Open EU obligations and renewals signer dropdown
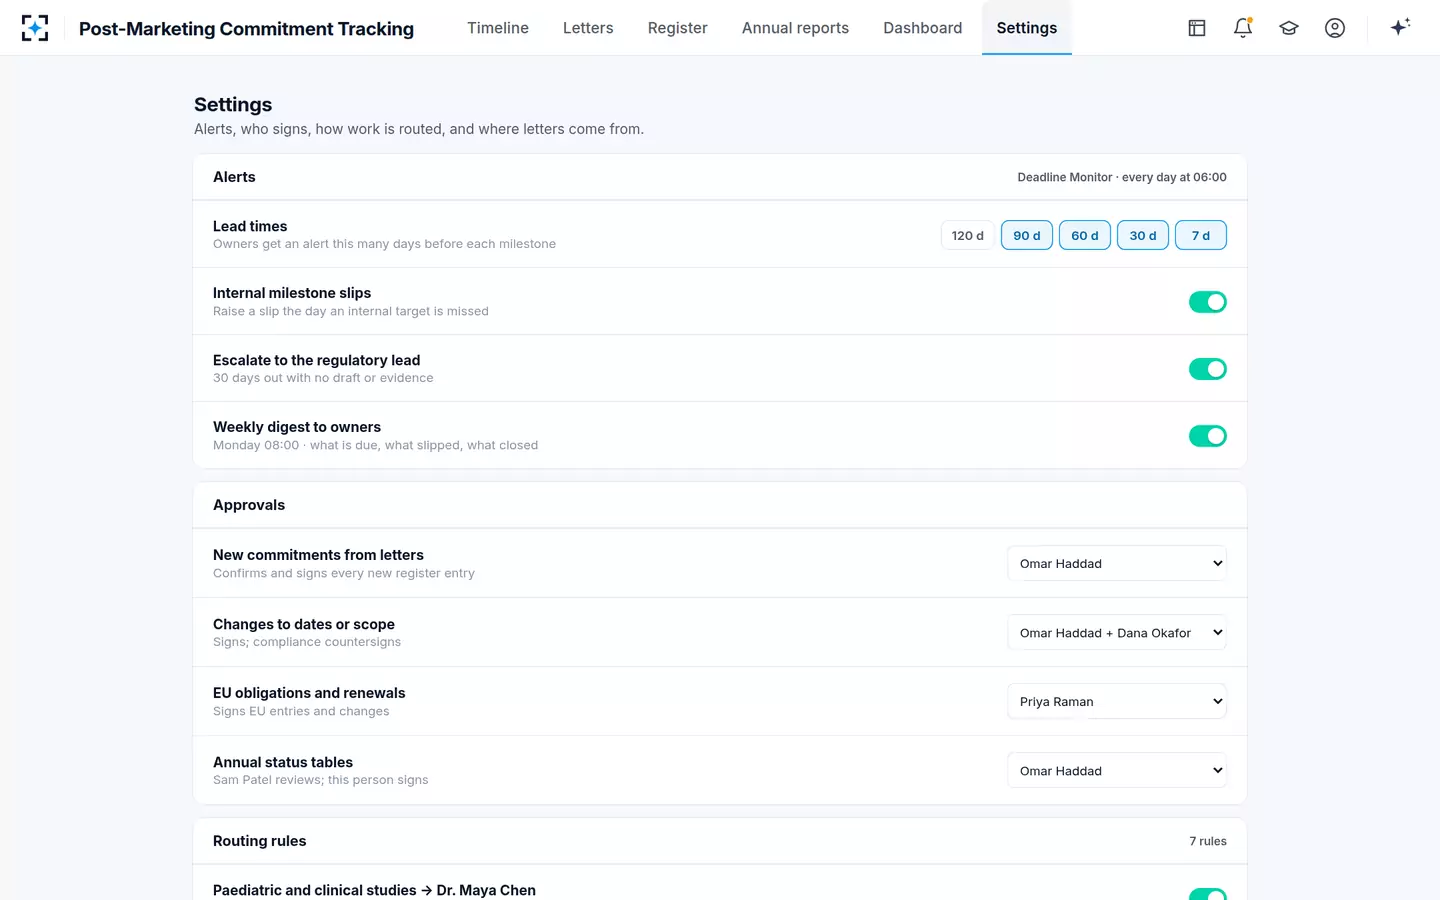This screenshot has height=900, width=1440. (1117, 701)
